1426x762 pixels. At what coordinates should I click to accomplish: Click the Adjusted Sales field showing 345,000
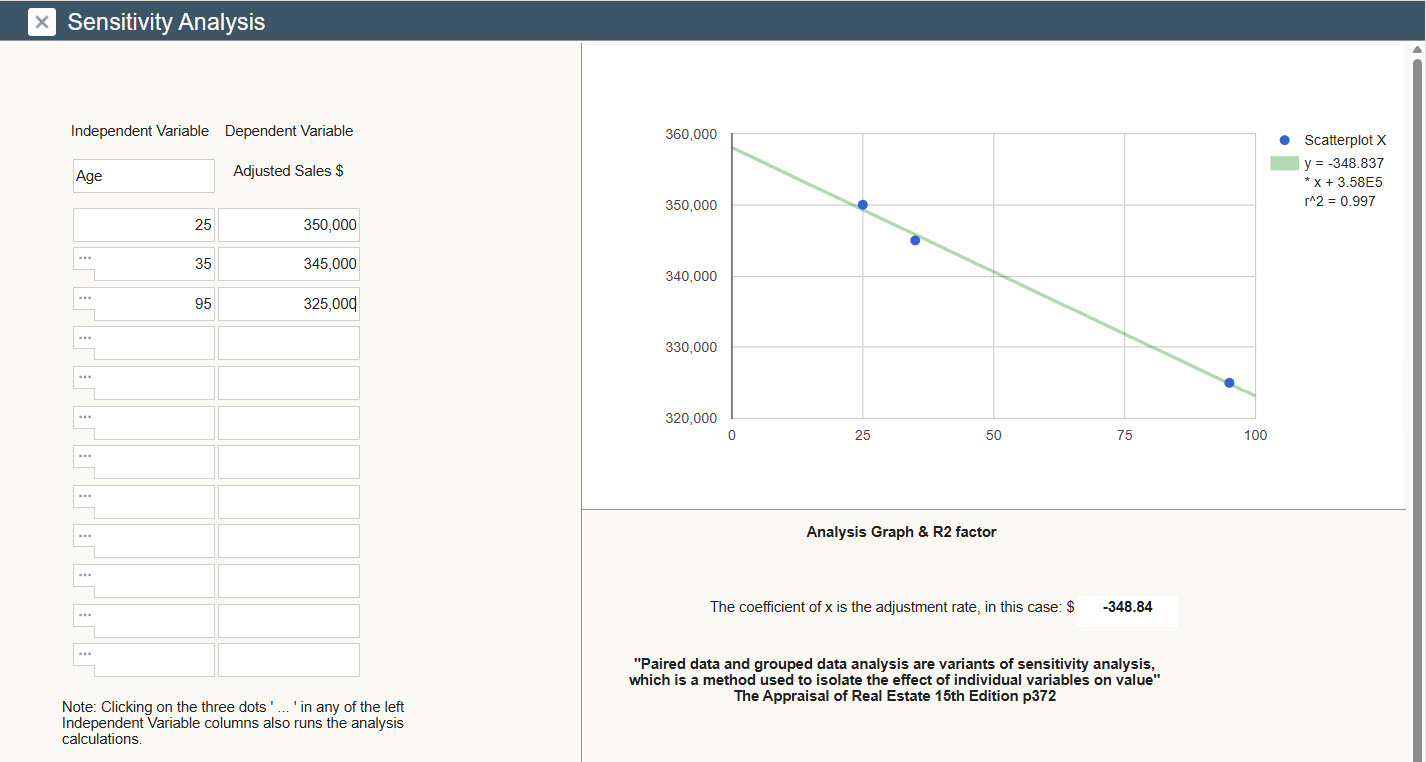[x=288, y=264]
